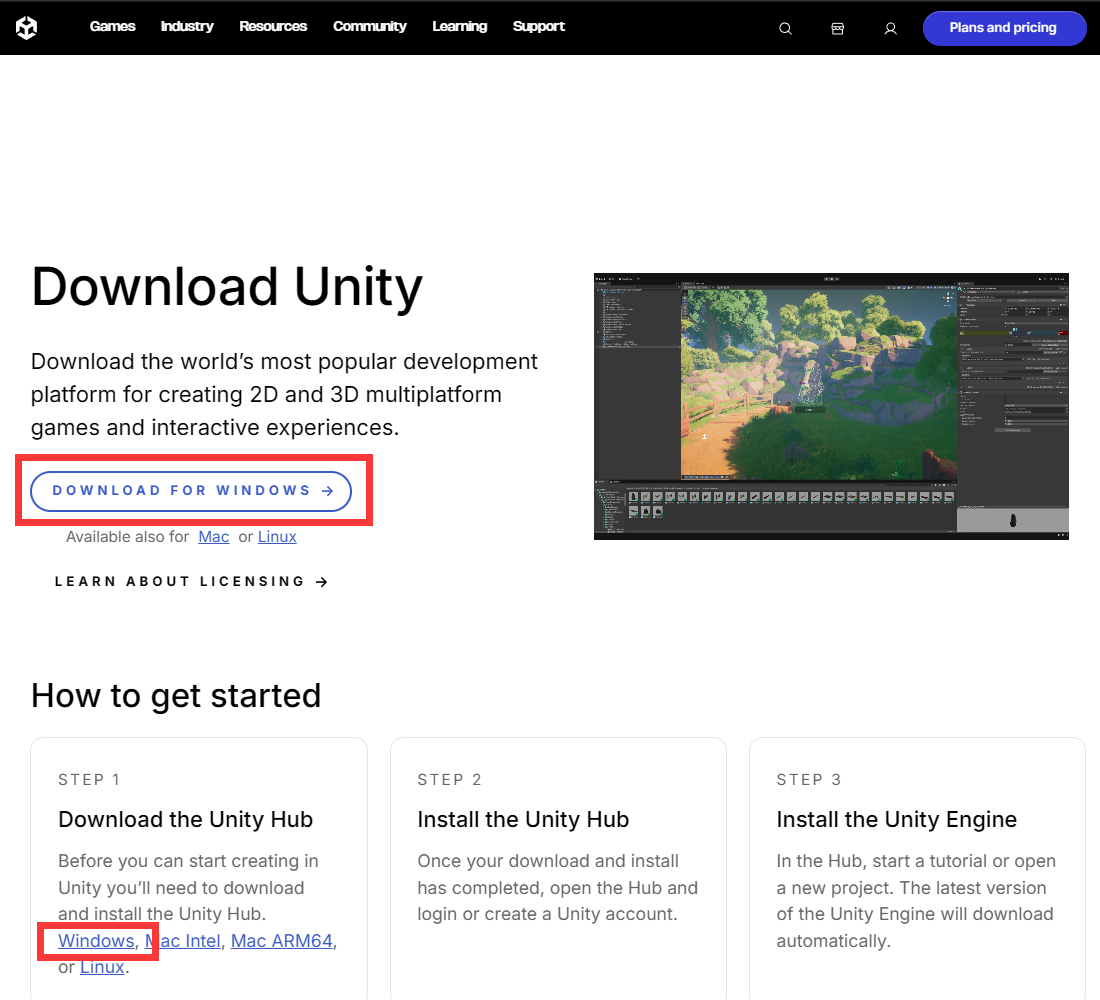Click the user account icon
This screenshot has height=1000, width=1100.
[890, 29]
